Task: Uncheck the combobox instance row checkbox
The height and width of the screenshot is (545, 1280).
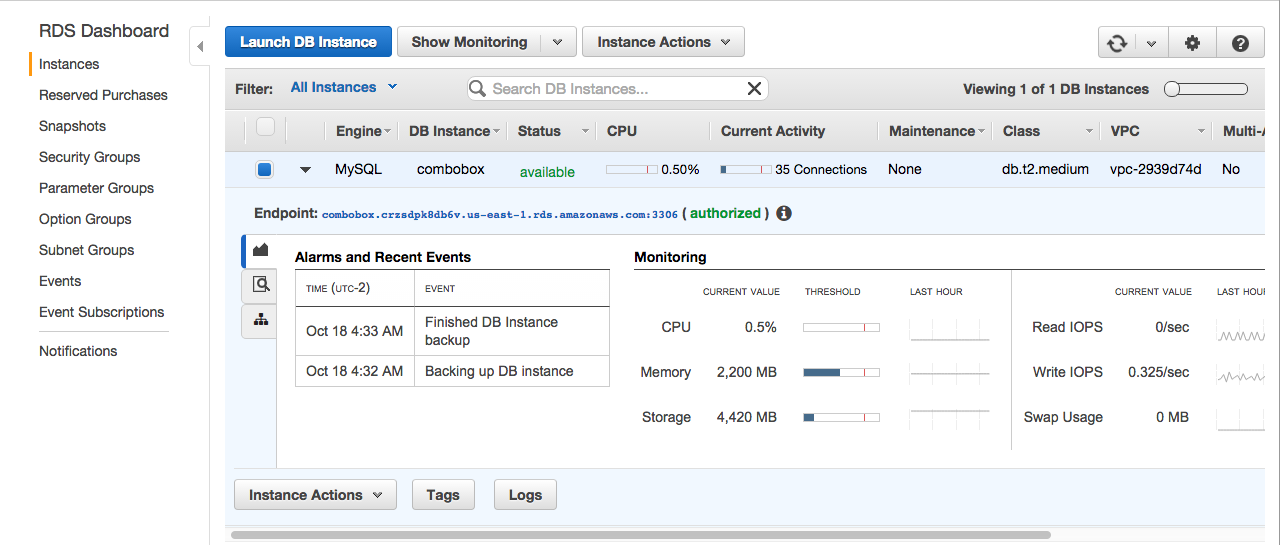Action: 264,170
